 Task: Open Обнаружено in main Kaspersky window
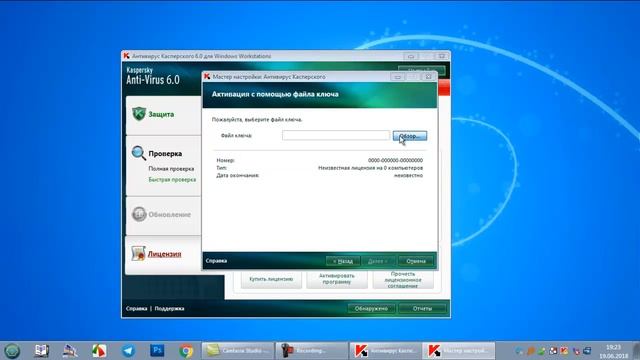pyautogui.click(x=371, y=309)
